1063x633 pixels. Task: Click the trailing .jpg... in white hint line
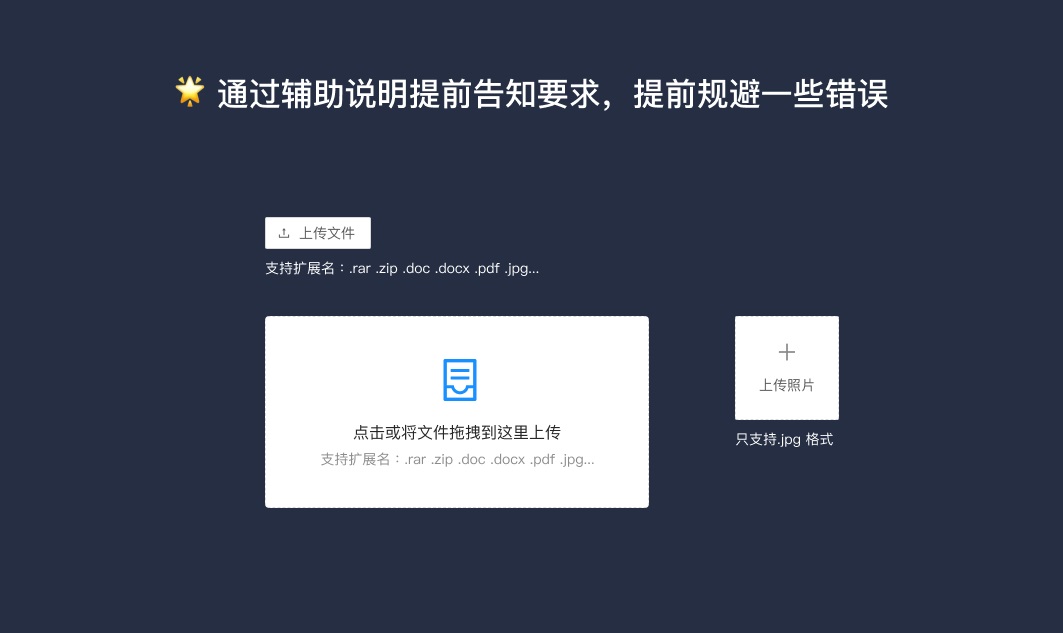click(522, 268)
